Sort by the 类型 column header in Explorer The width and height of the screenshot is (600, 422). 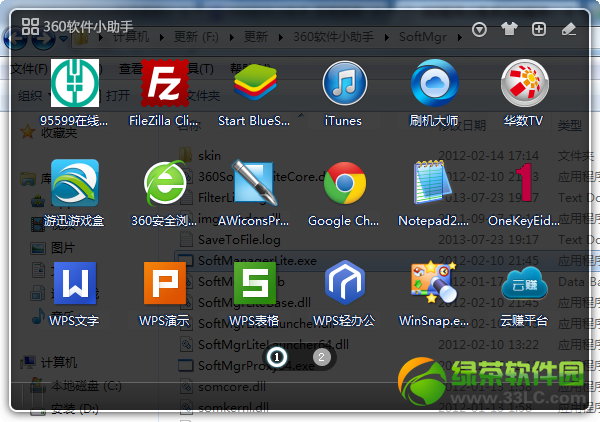coord(569,125)
